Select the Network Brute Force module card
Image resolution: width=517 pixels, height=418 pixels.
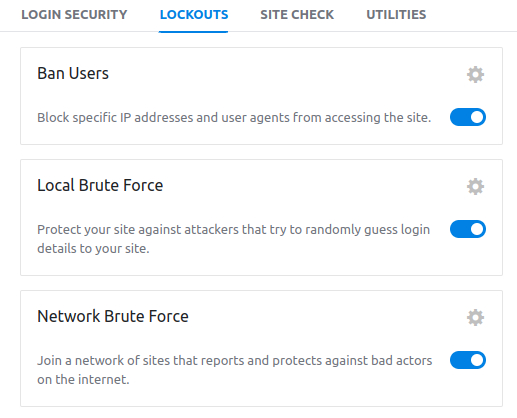point(261,348)
